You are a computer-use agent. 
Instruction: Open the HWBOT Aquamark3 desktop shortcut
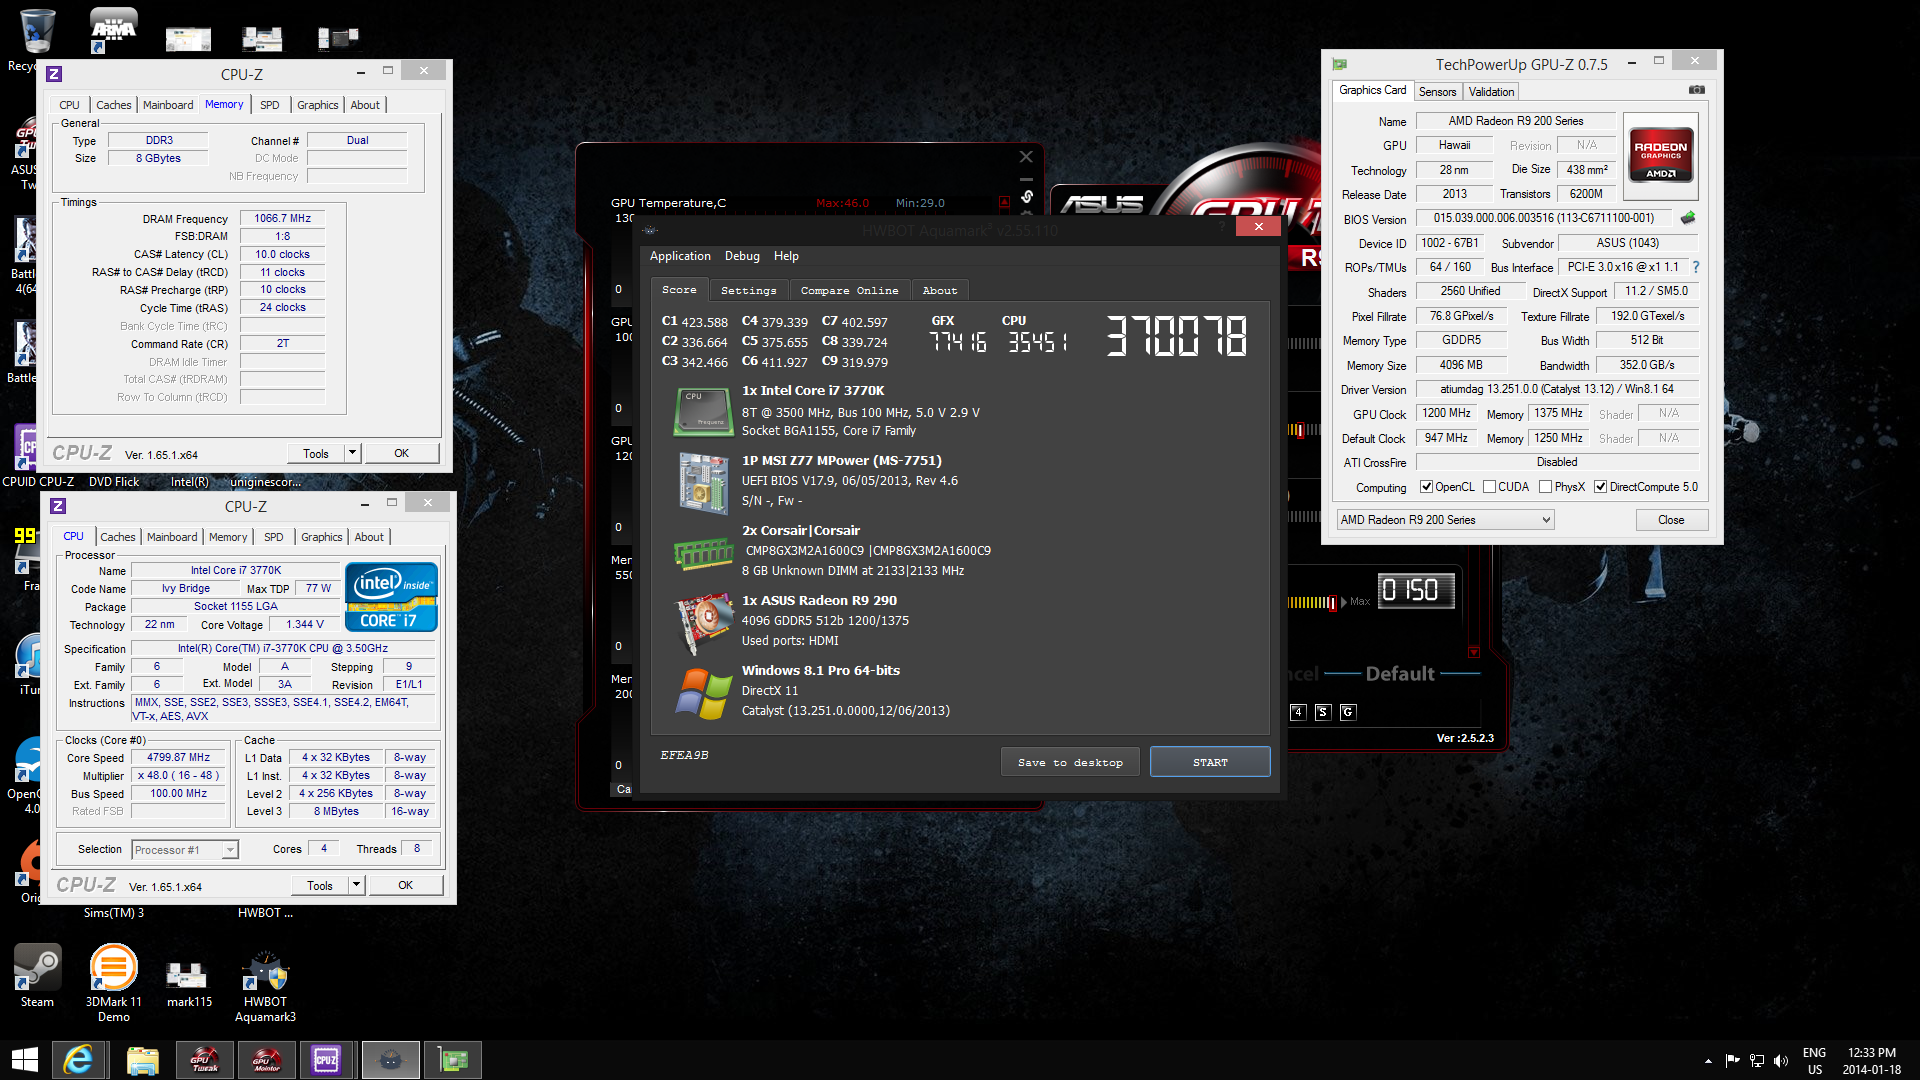pos(265,986)
